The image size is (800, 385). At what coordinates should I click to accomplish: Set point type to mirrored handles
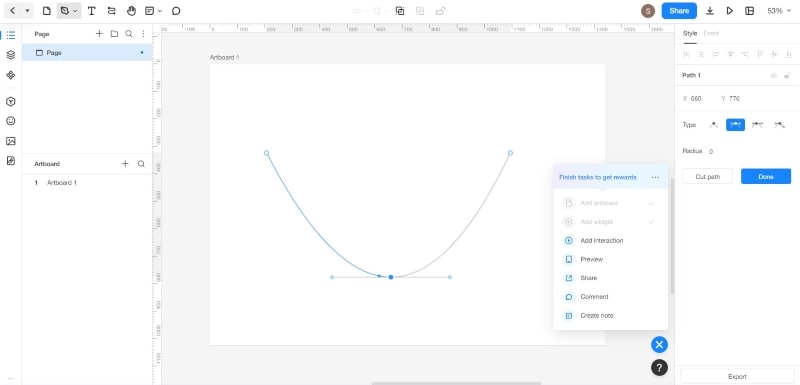(735, 125)
